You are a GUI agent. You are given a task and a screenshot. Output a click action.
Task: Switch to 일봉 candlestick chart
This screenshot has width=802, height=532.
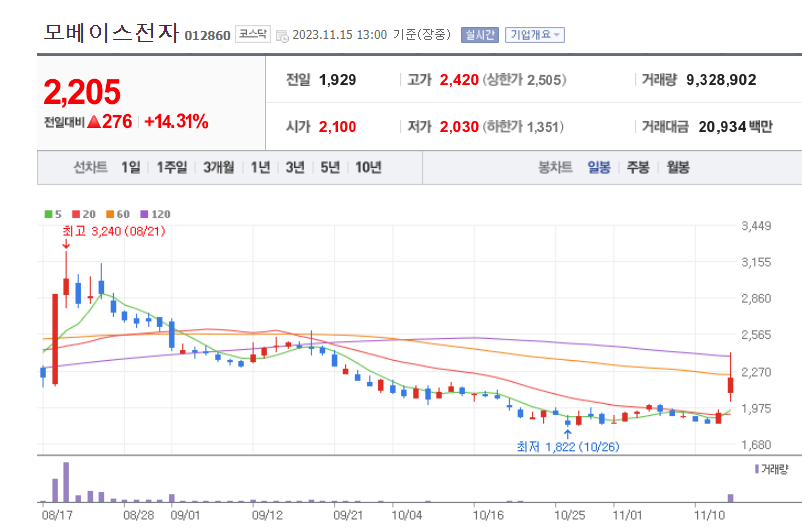[x=599, y=167]
